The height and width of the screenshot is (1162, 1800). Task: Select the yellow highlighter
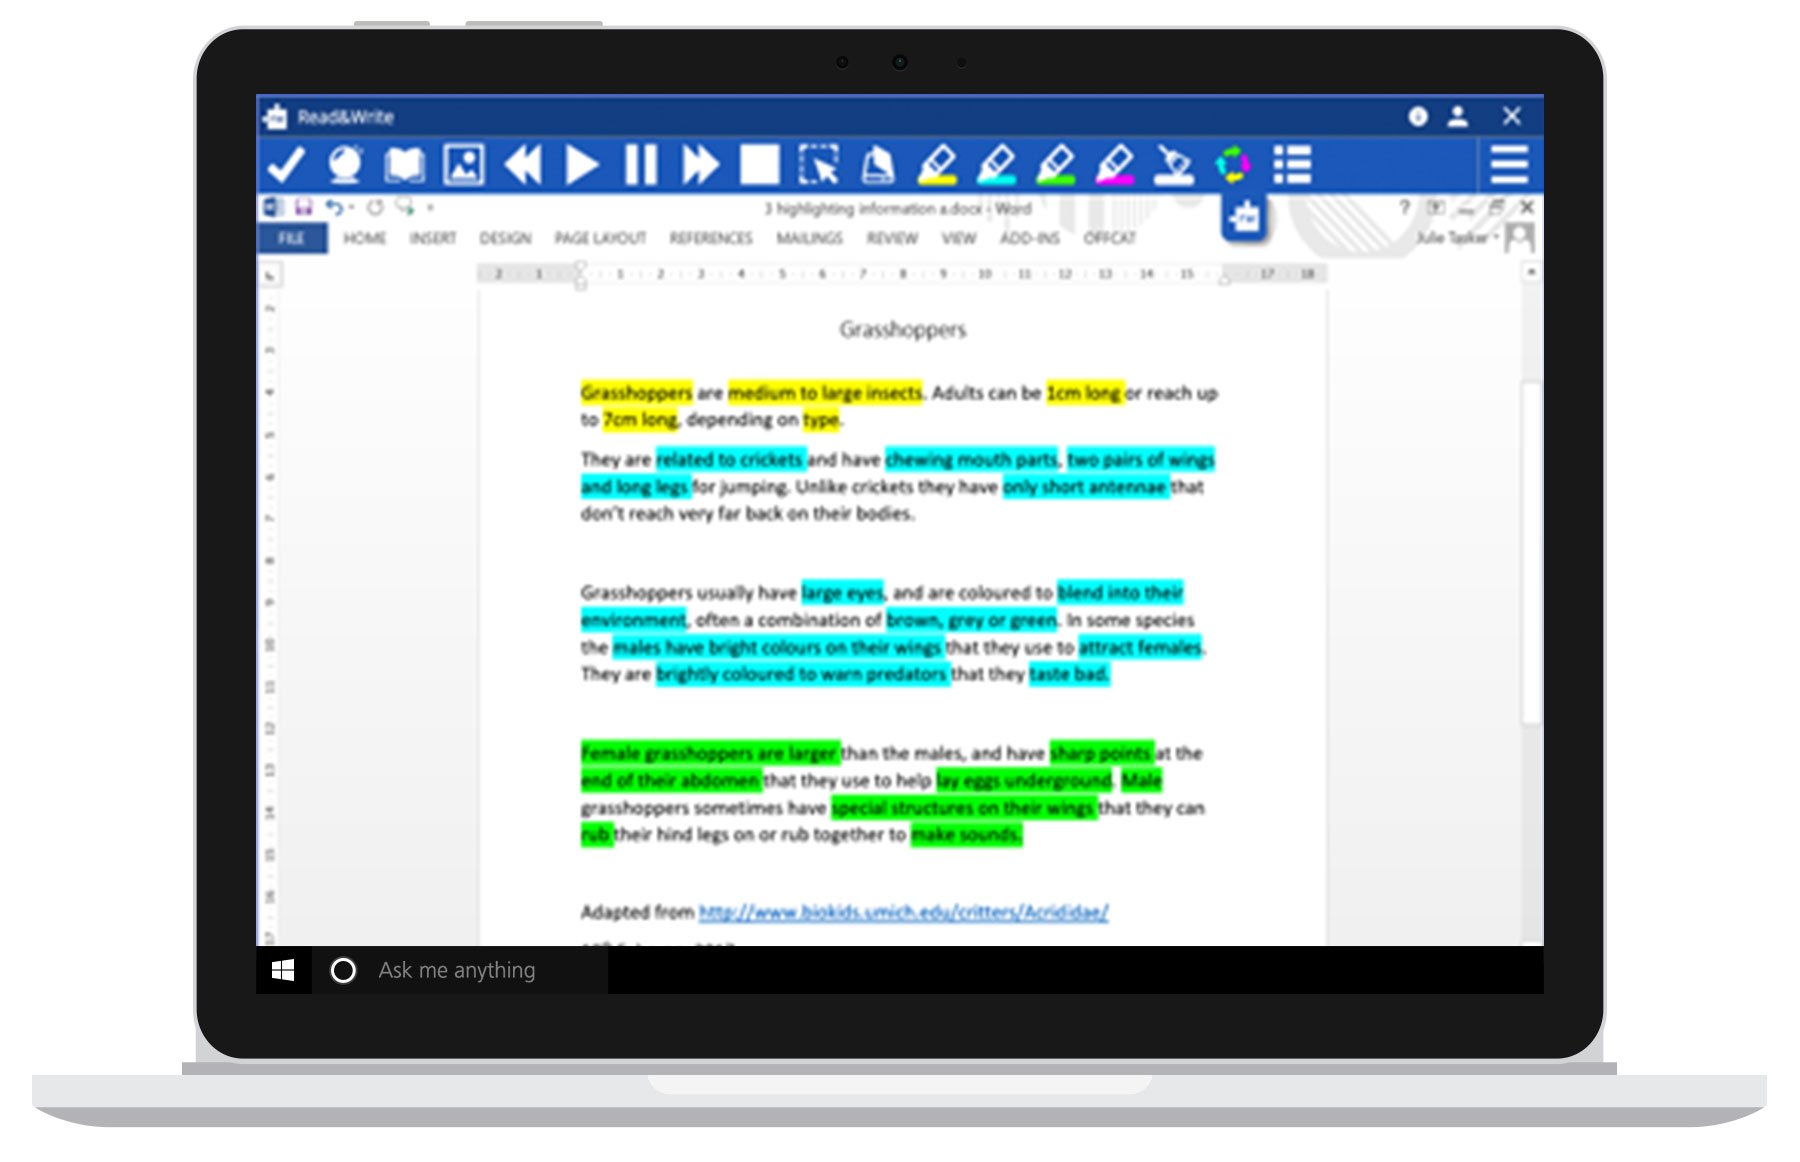click(x=937, y=165)
